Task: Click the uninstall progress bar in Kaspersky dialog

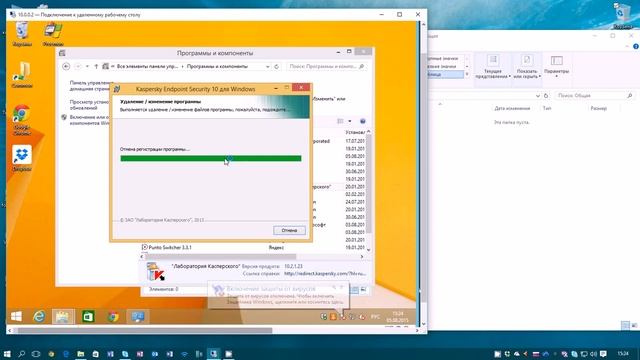Action: click(211, 158)
